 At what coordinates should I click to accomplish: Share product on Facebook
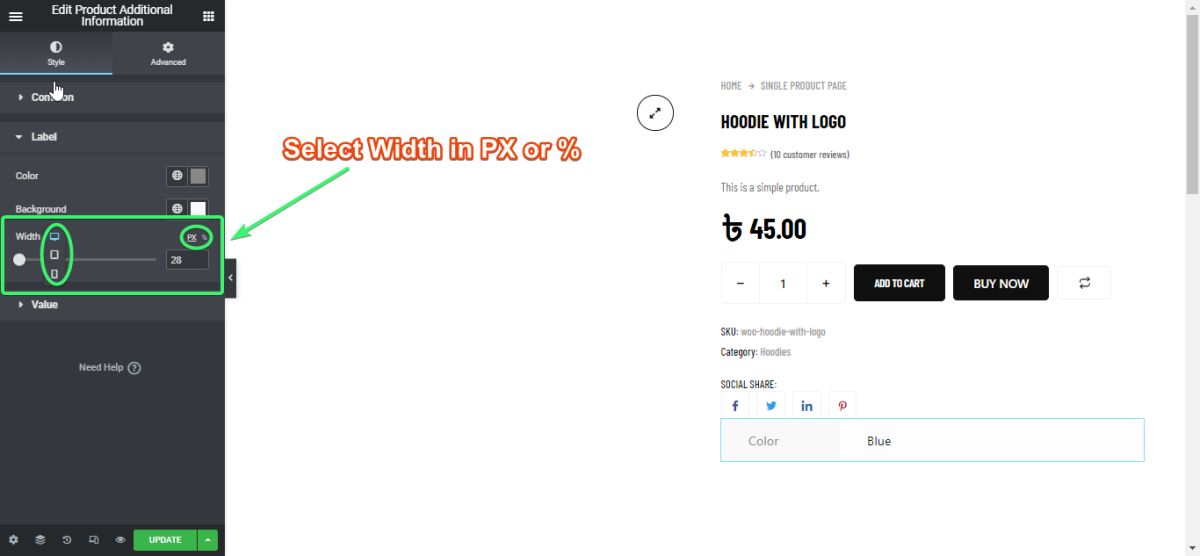pos(735,406)
